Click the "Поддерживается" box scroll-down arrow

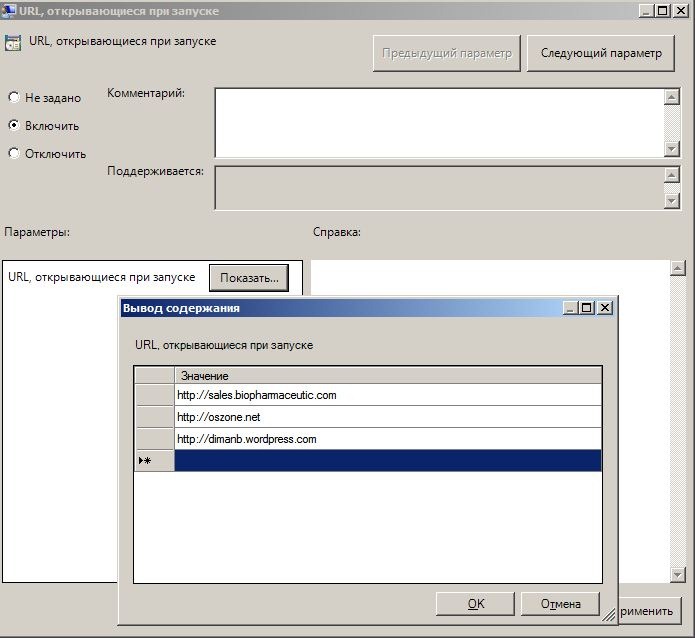[672, 201]
